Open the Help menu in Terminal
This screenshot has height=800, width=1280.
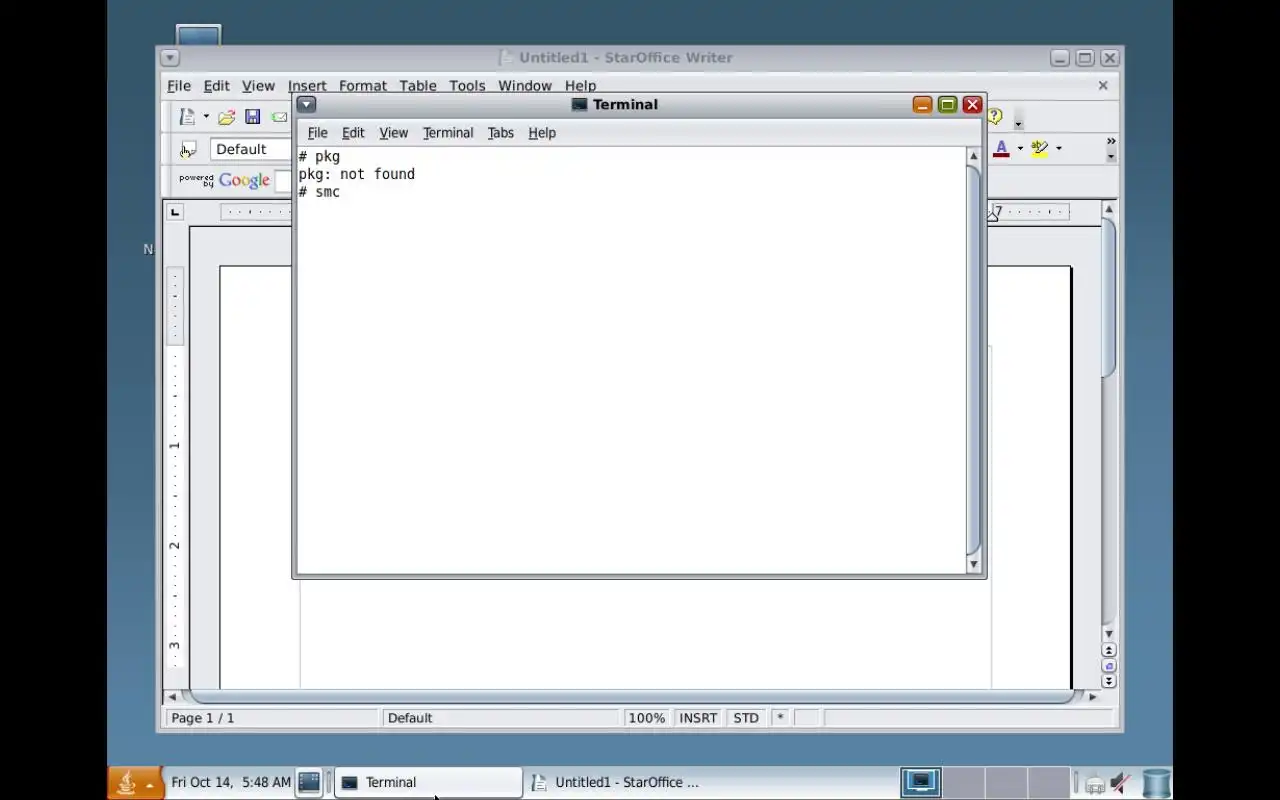[542, 133]
